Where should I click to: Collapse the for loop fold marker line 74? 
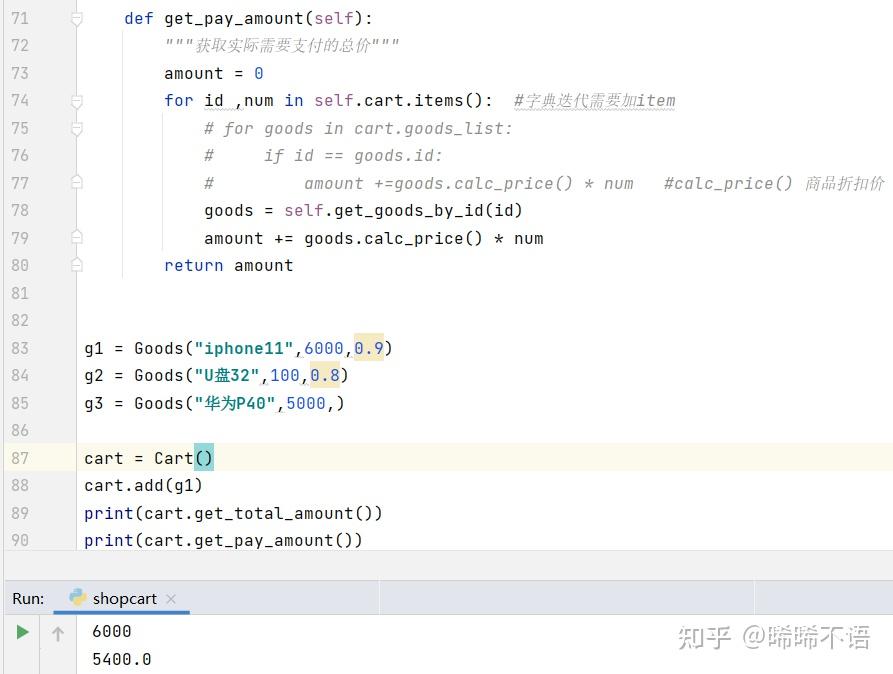[77, 101]
